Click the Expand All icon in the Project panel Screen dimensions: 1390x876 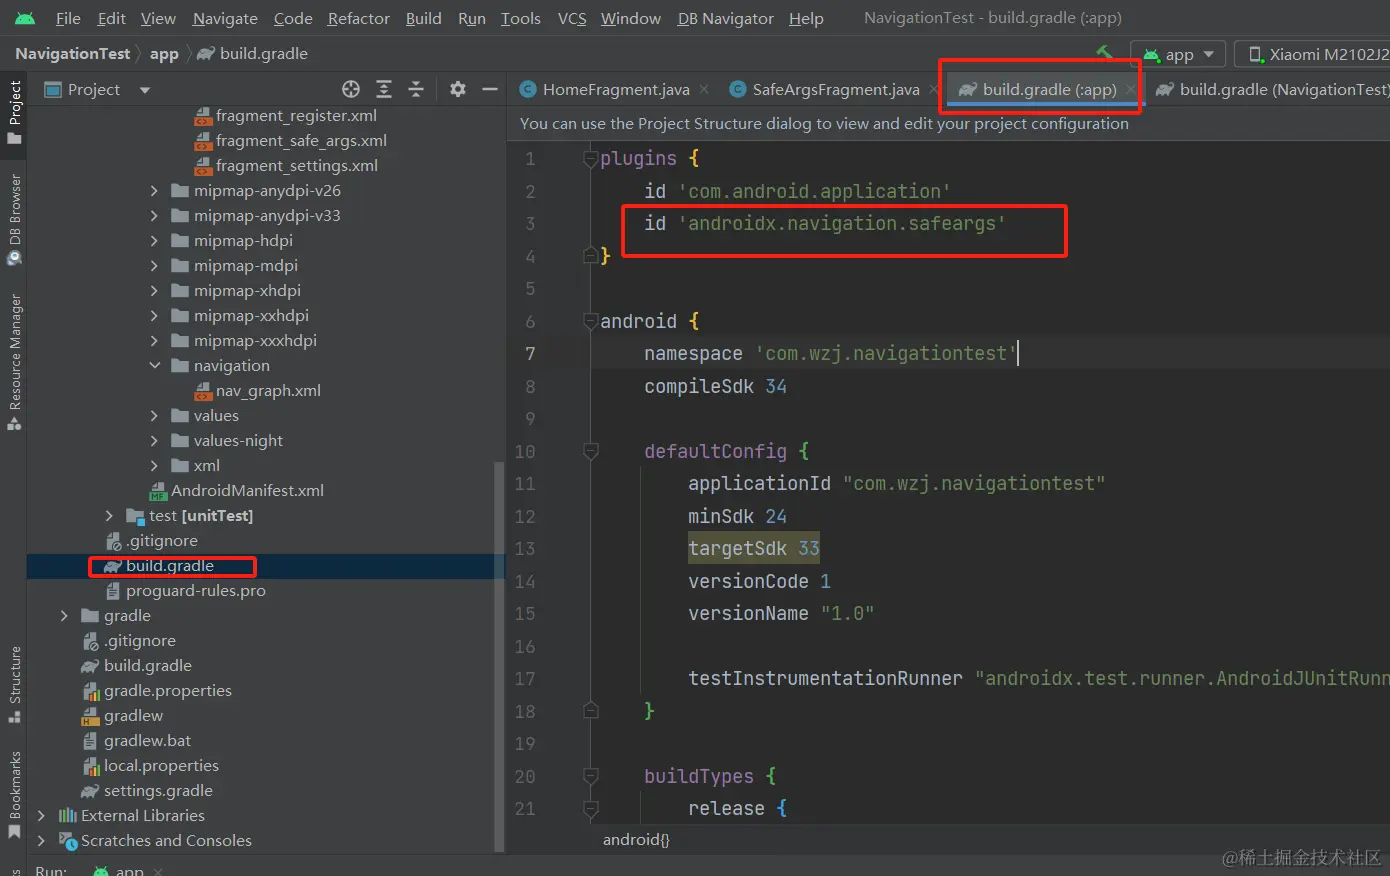[x=384, y=89]
